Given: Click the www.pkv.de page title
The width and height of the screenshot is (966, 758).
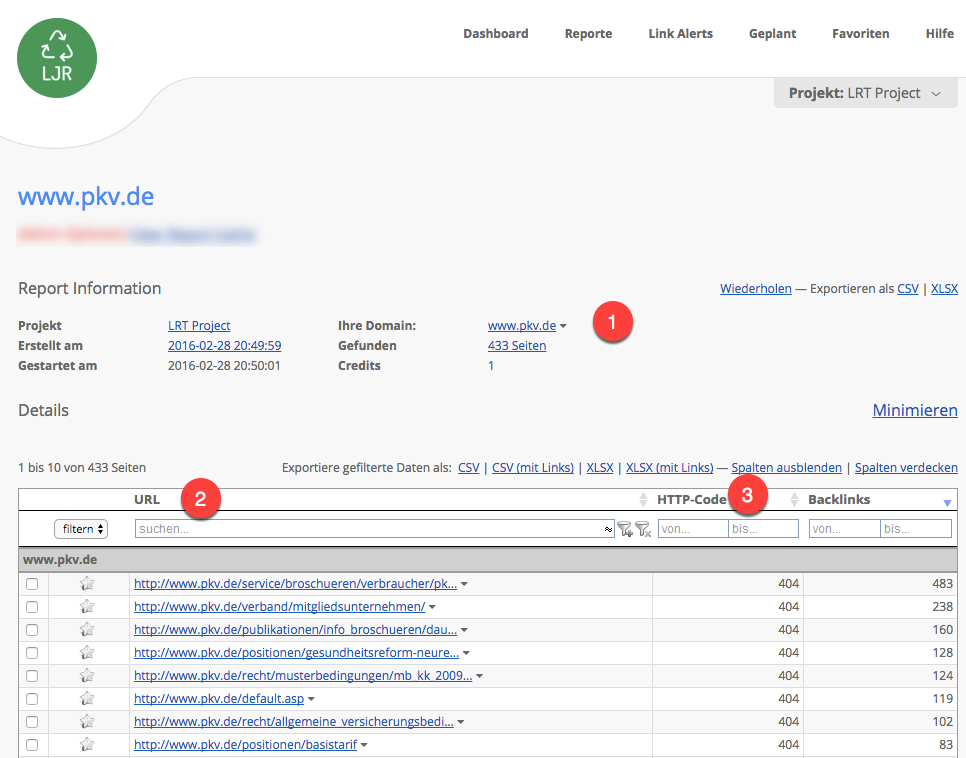Looking at the screenshot, I should [x=86, y=197].
